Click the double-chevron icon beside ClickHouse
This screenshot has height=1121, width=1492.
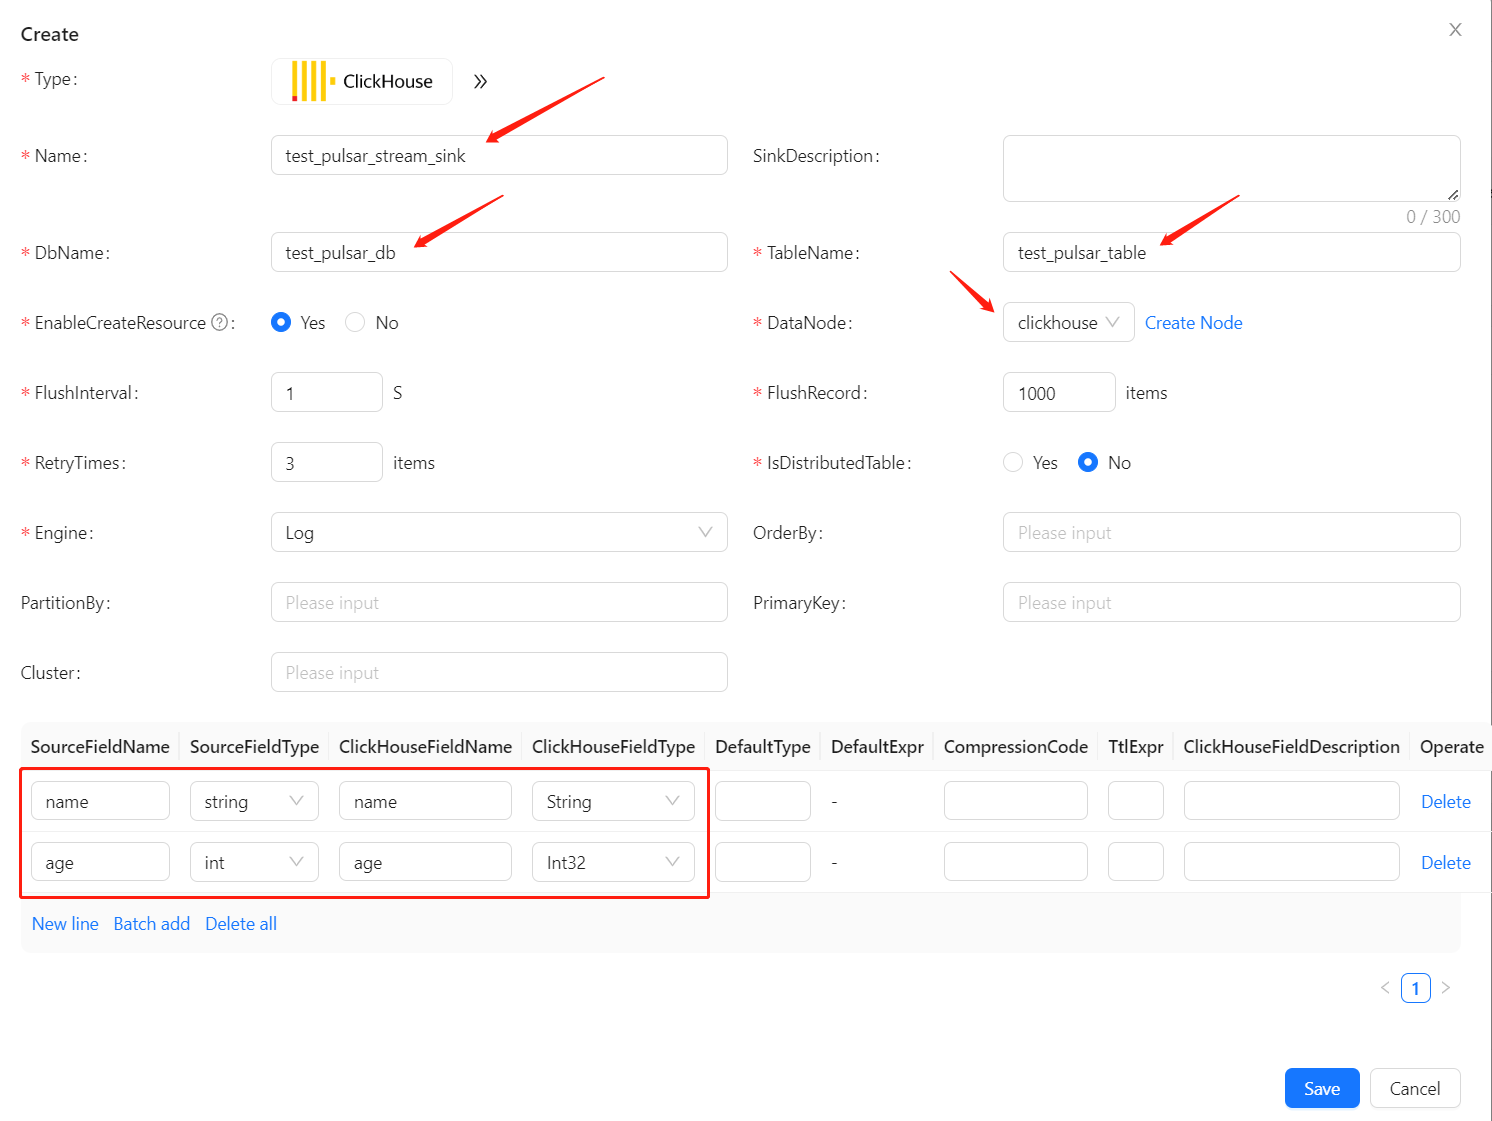pyautogui.click(x=480, y=82)
